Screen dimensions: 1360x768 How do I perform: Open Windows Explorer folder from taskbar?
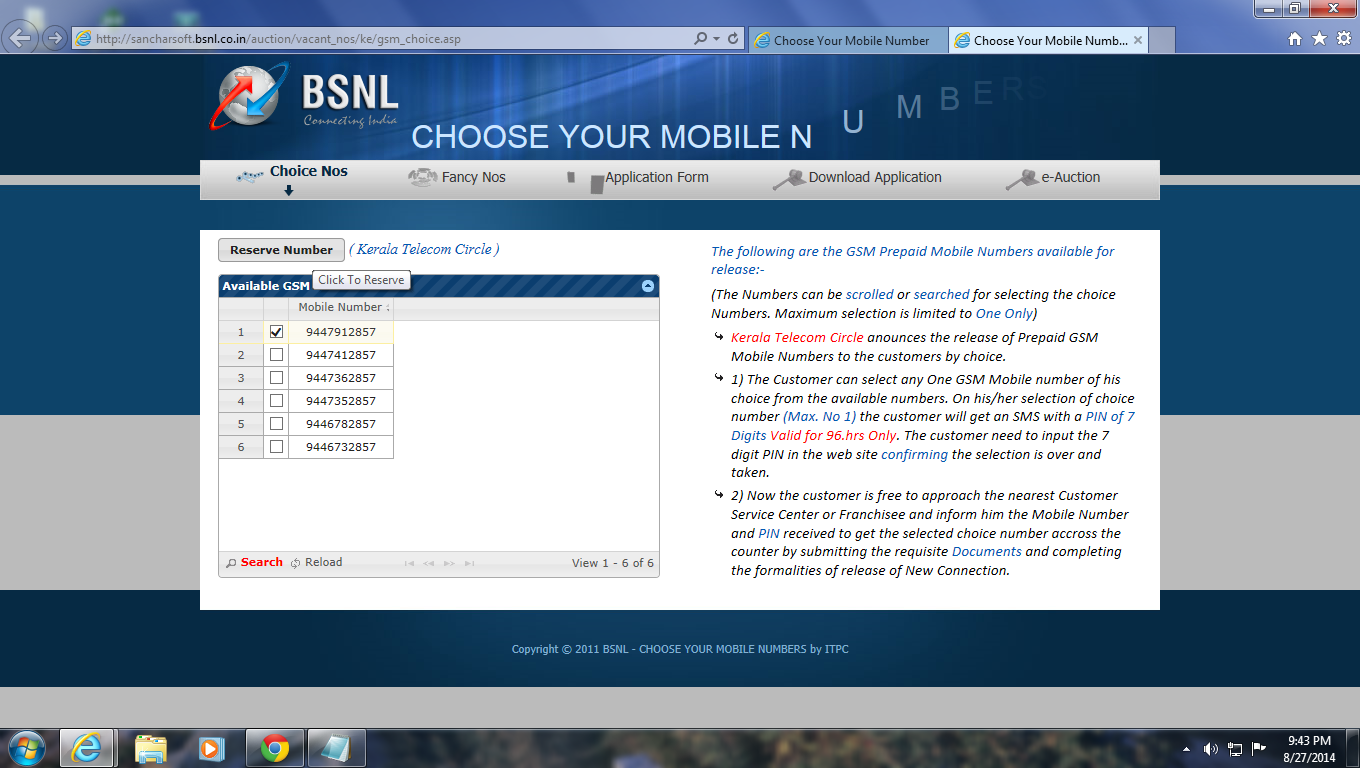tap(151, 748)
